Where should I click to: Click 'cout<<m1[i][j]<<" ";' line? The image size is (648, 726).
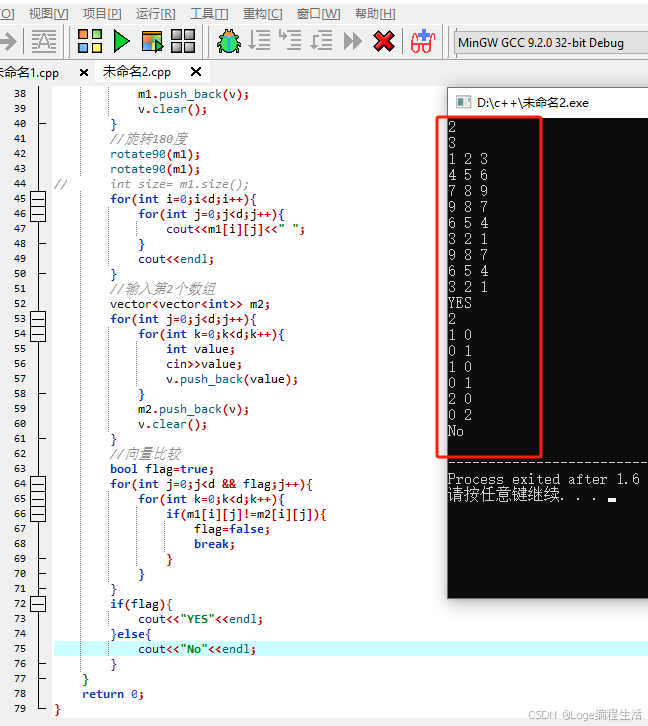(x=236, y=229)
